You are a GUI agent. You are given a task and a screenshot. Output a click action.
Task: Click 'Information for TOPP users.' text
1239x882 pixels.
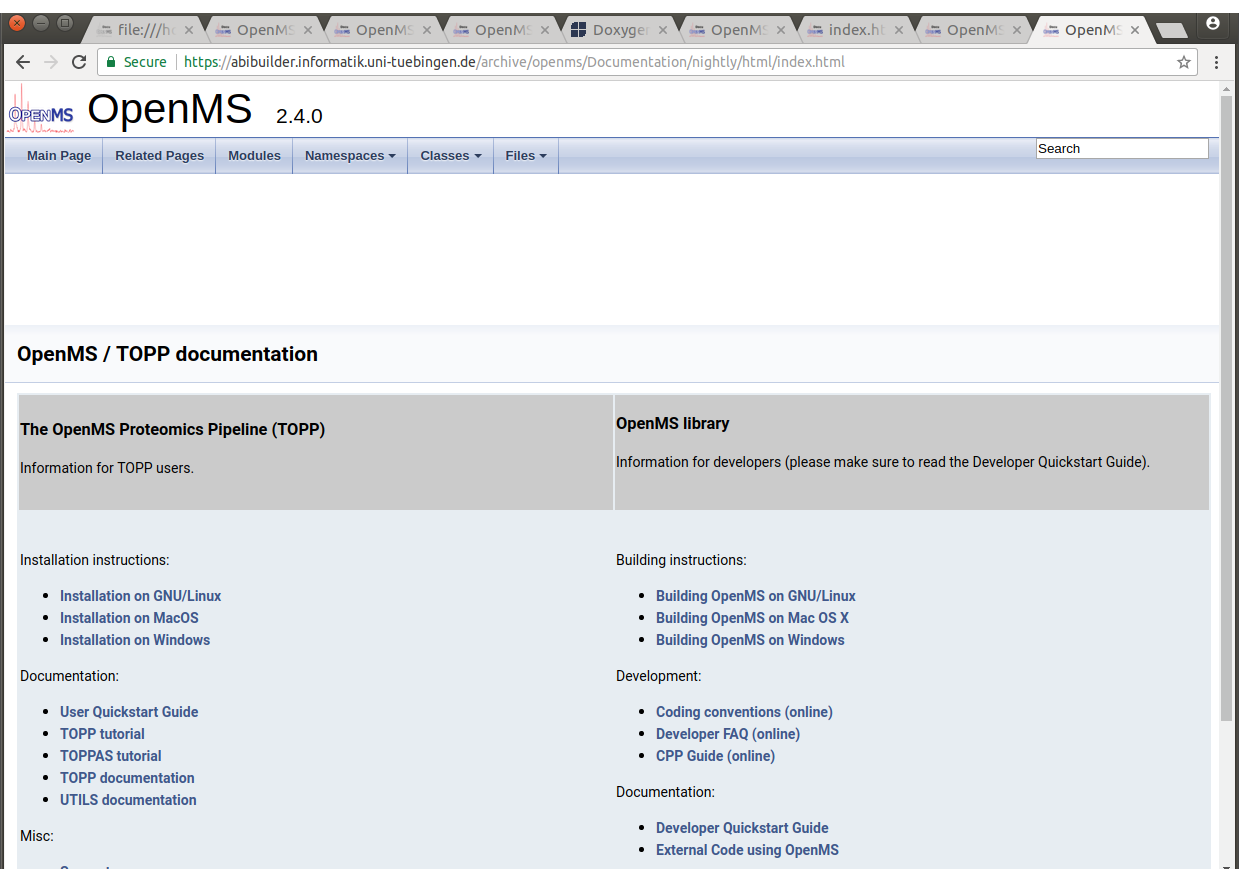tap(107, 468)
